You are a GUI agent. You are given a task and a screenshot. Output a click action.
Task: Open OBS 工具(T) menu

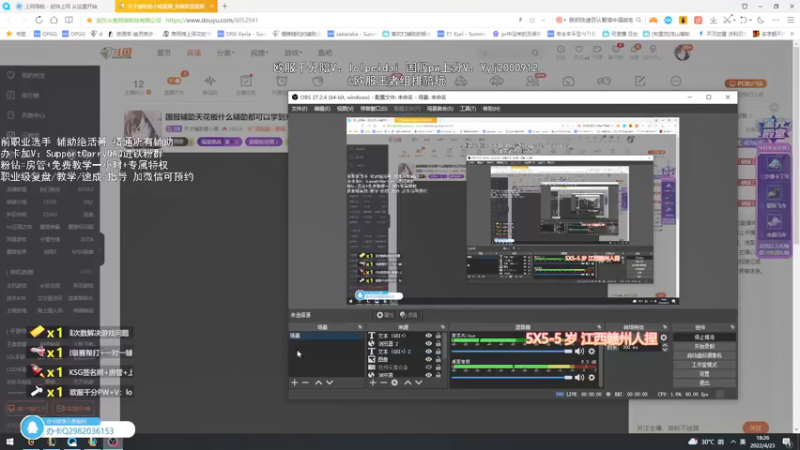pos(467,109)
